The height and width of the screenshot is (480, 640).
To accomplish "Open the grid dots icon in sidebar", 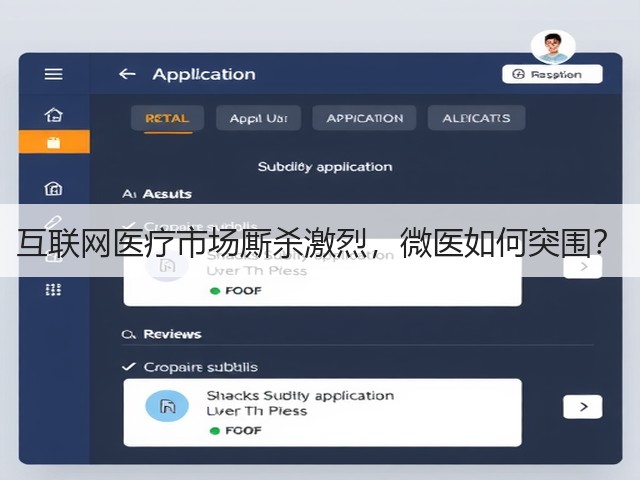I will point(53,290).
